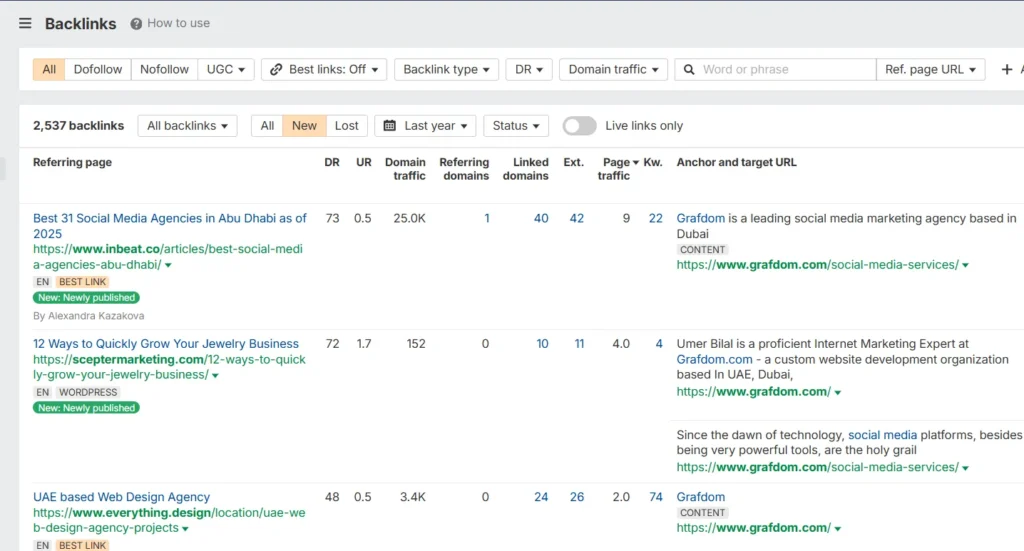Select the All tab beside New
The image size is (1024, 551).
point(267,125)
